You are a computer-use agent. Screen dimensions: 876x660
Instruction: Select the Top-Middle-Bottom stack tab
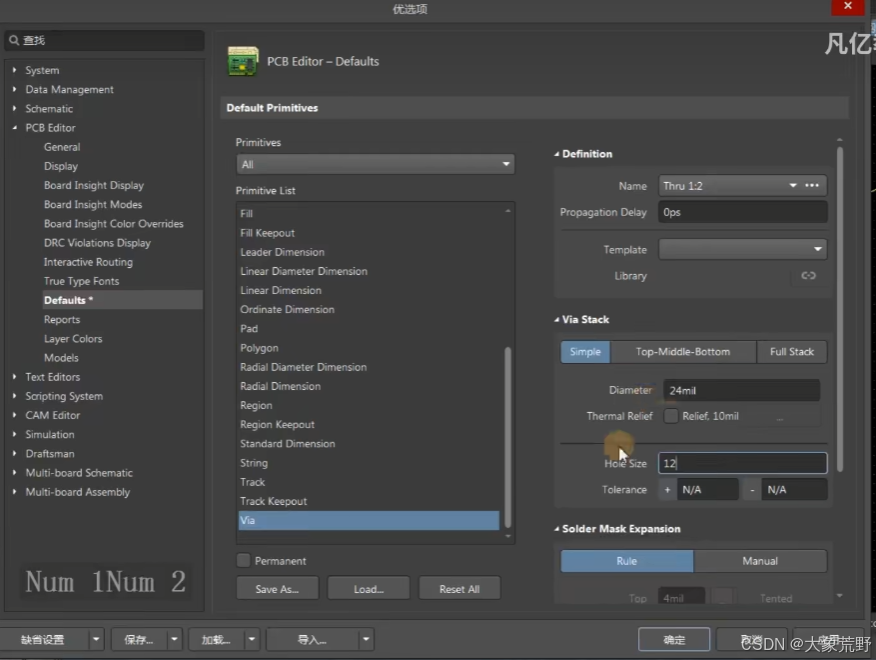tap(683, 352)
